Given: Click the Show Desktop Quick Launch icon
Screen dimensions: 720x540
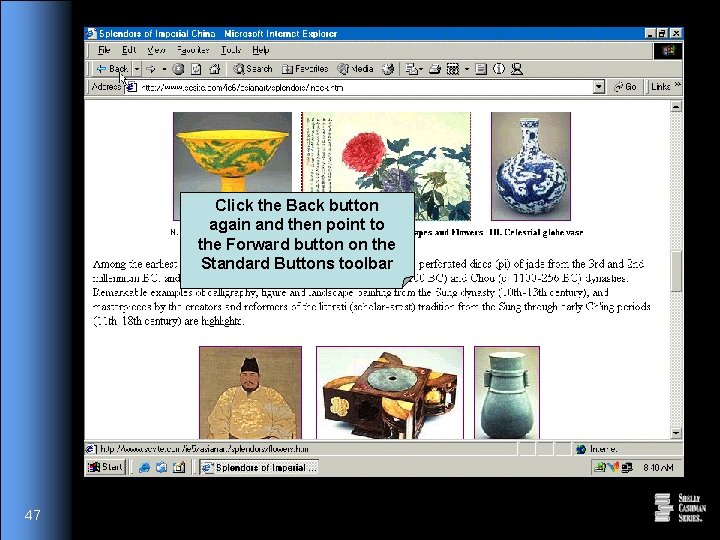Looking at the screenshot, I should click(x=179, y=467).
